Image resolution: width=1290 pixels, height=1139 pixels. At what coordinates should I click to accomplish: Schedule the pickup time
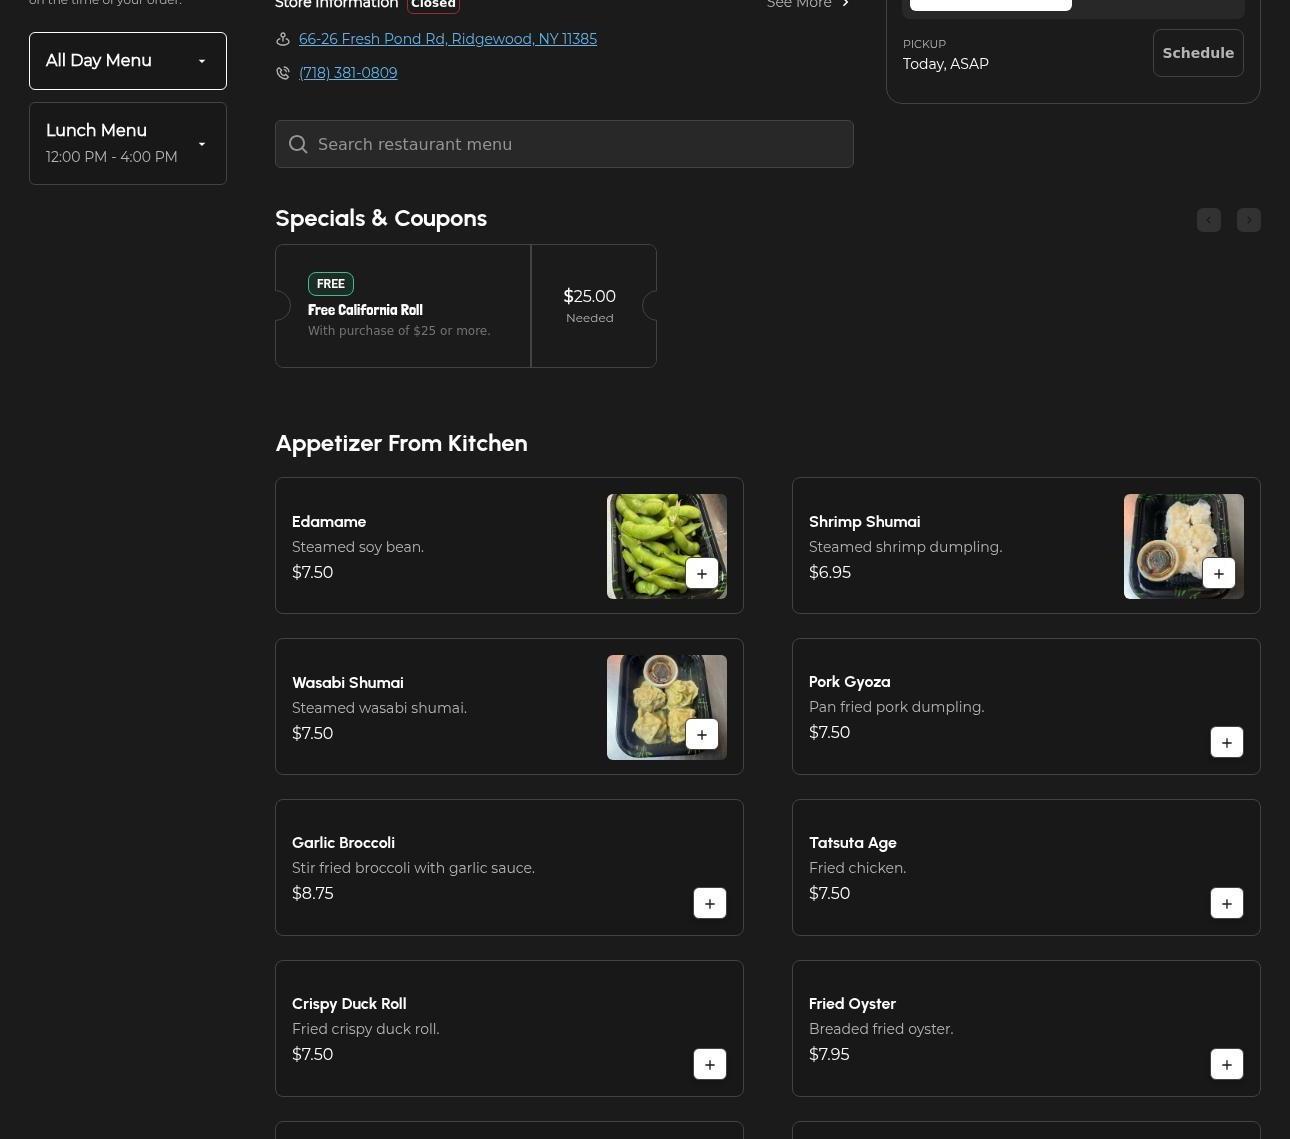1197,53
